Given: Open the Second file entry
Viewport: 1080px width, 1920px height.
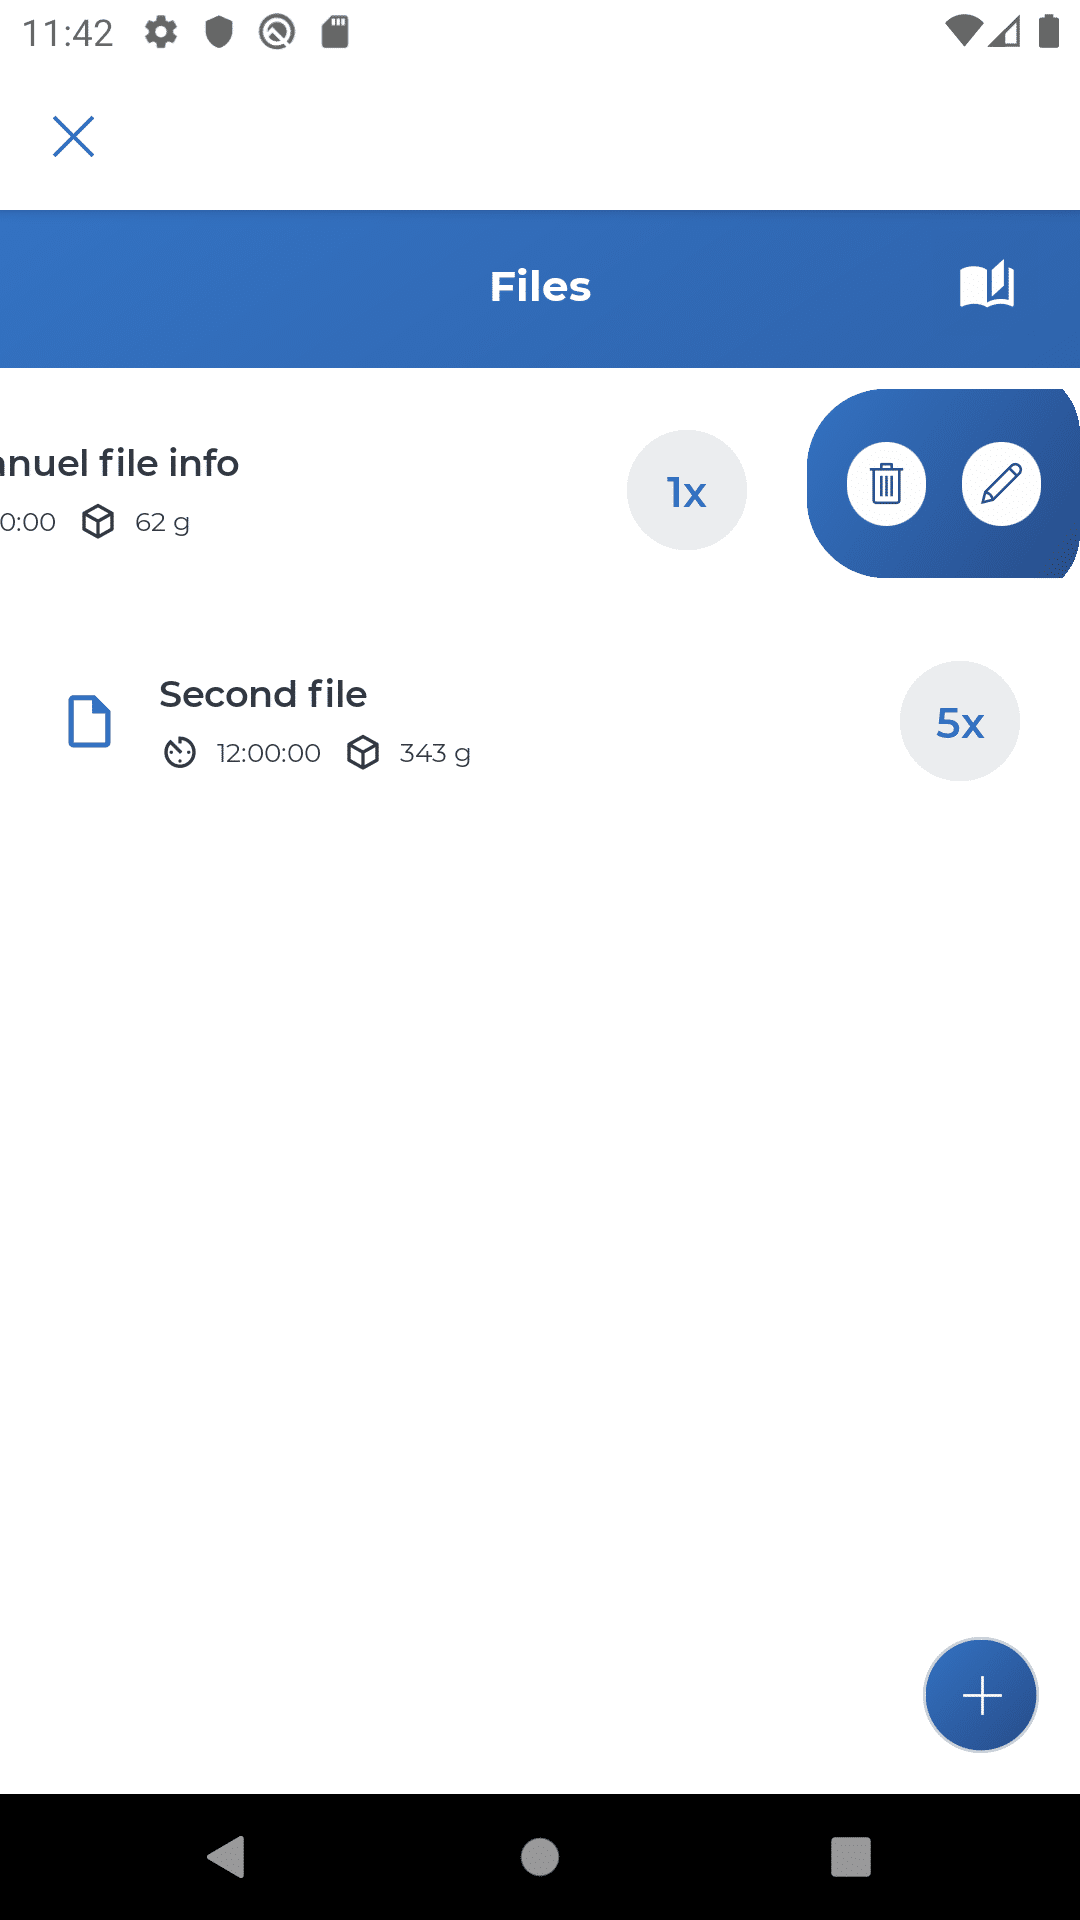Looking at the screenshot, I should (x=540, y=721).
